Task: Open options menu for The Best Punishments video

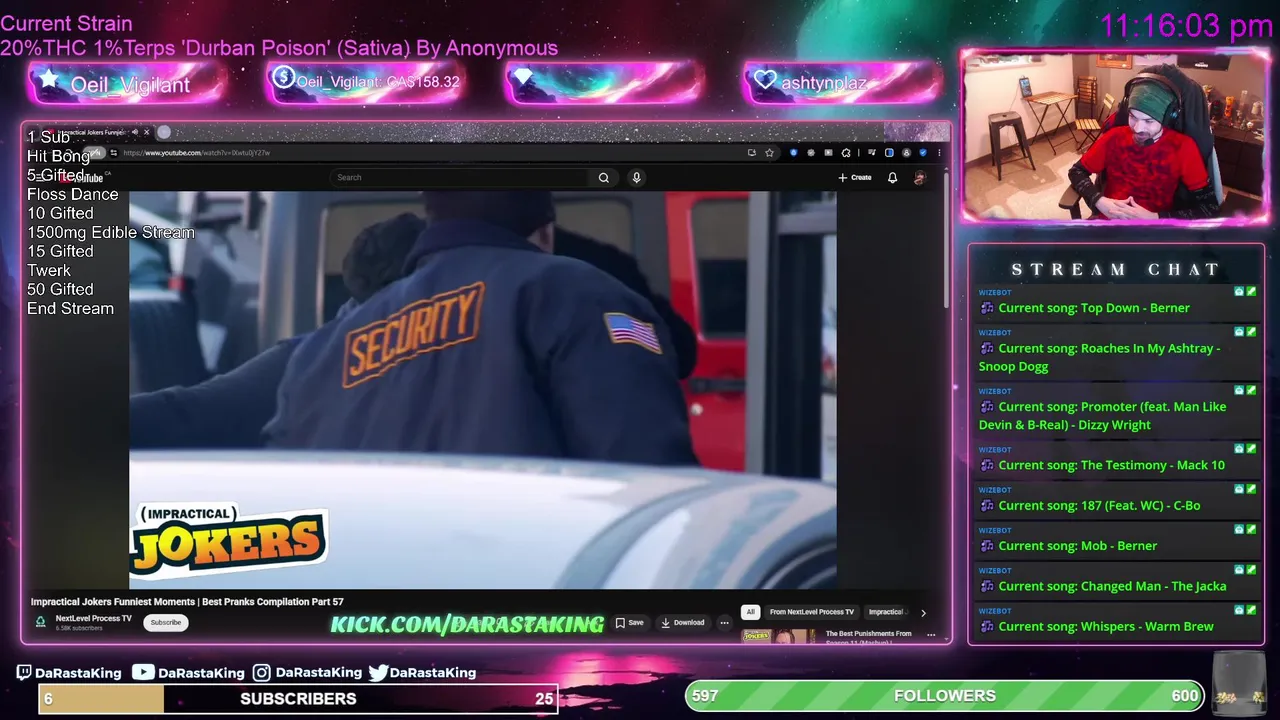Action: coord(931,635)
